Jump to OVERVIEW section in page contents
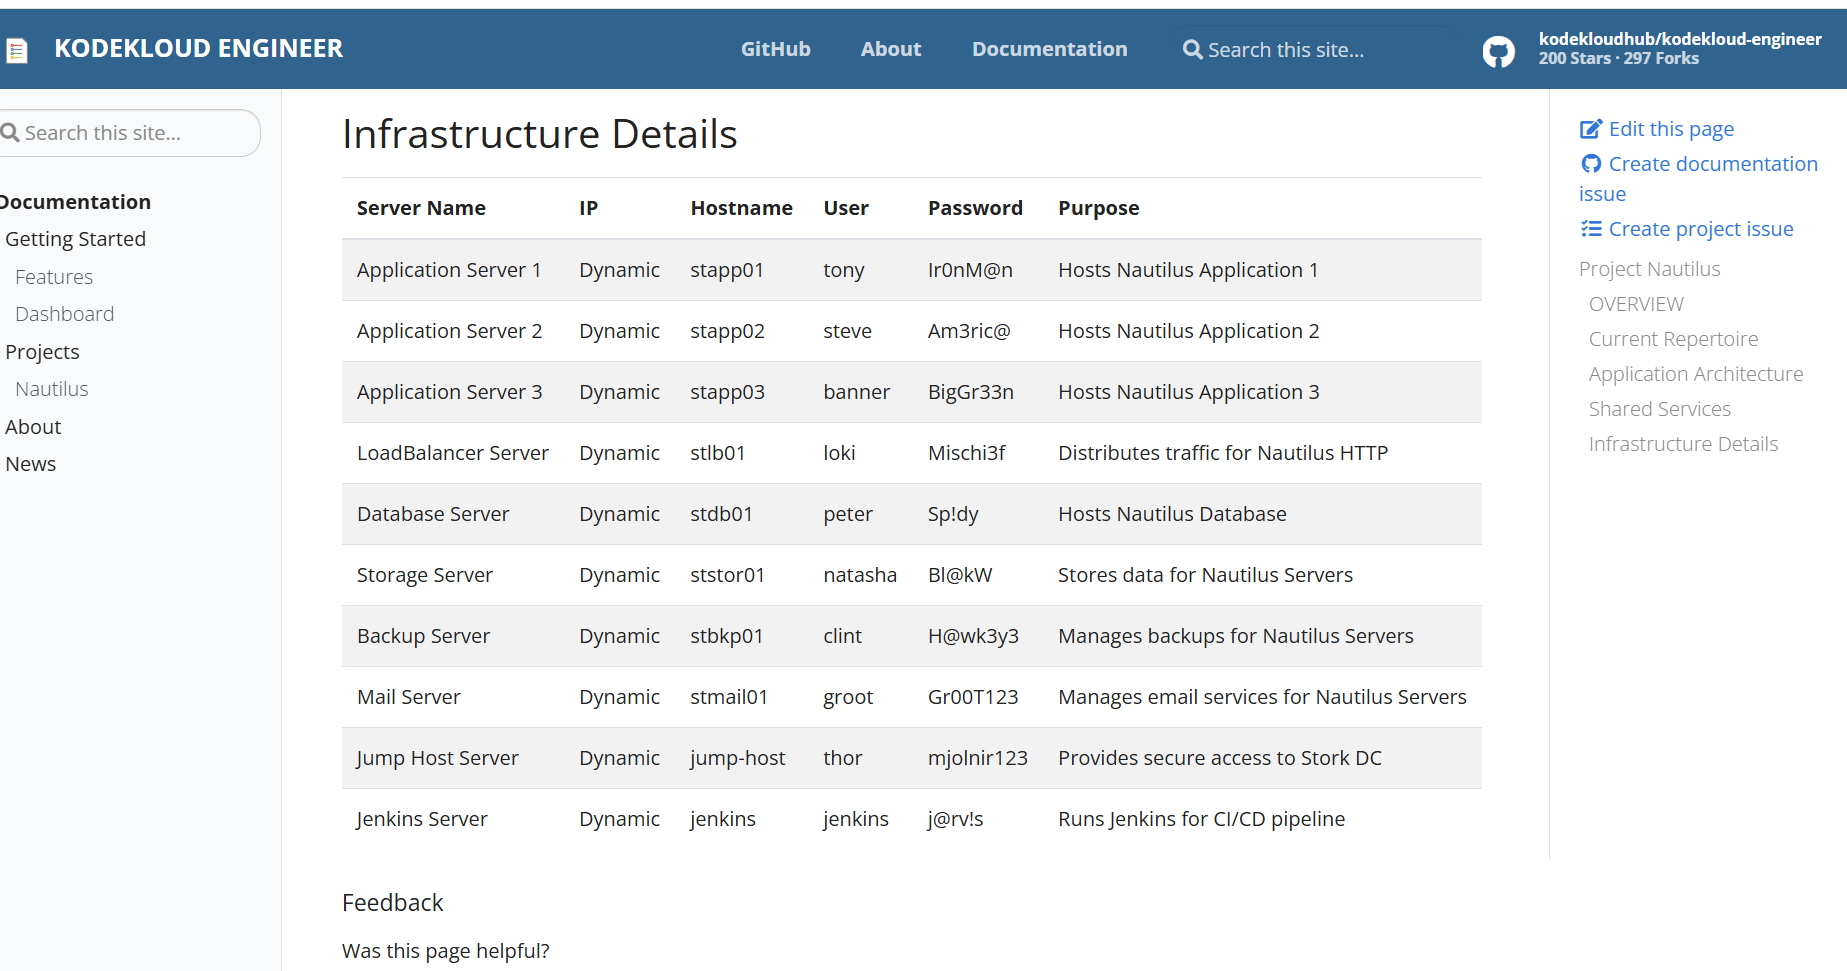 pos(1636,304)
